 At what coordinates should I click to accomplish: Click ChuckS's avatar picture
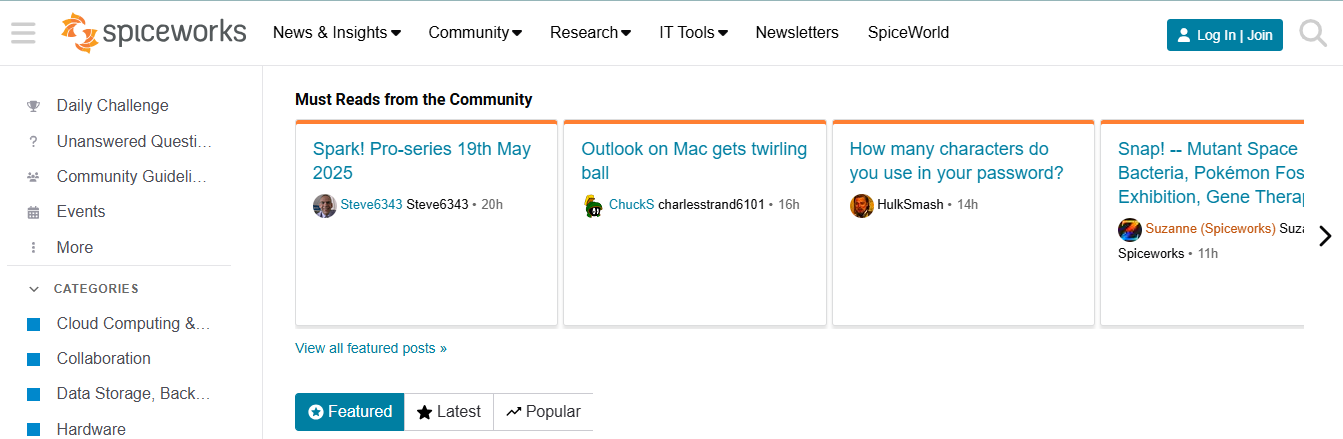click(x=593, y=205)
